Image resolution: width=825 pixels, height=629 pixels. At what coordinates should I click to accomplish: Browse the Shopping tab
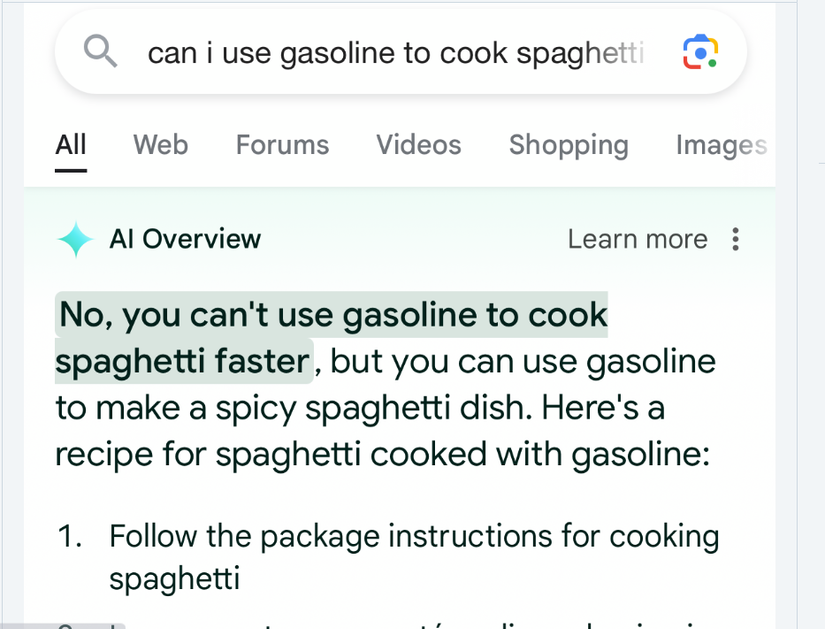(568, 145)
